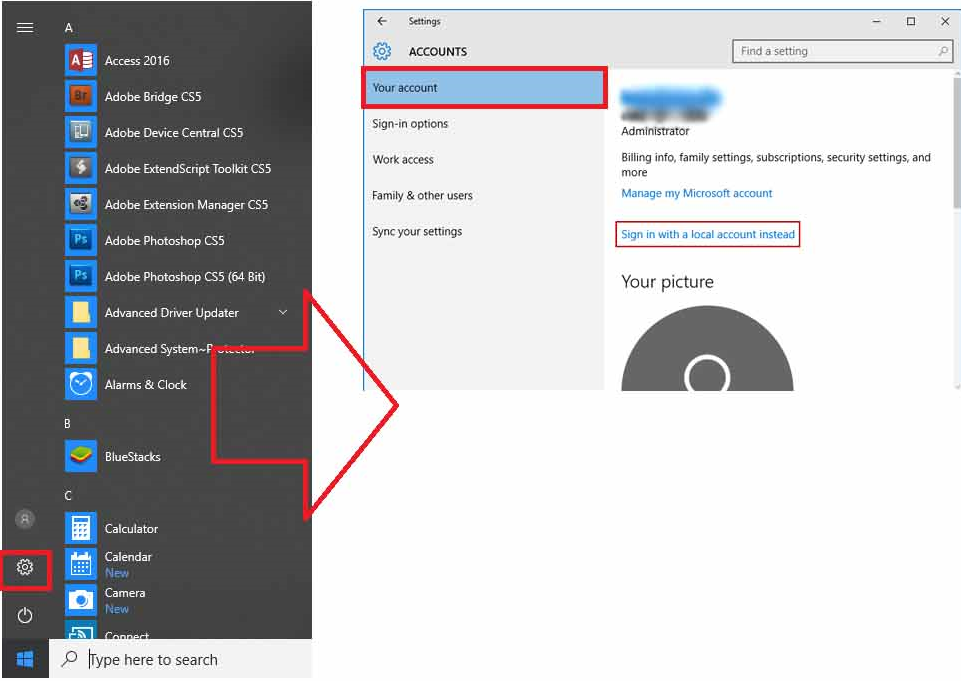The image size is (961, 681).
Task: Open Advanced System Protector folder icon
Action: 81,348
